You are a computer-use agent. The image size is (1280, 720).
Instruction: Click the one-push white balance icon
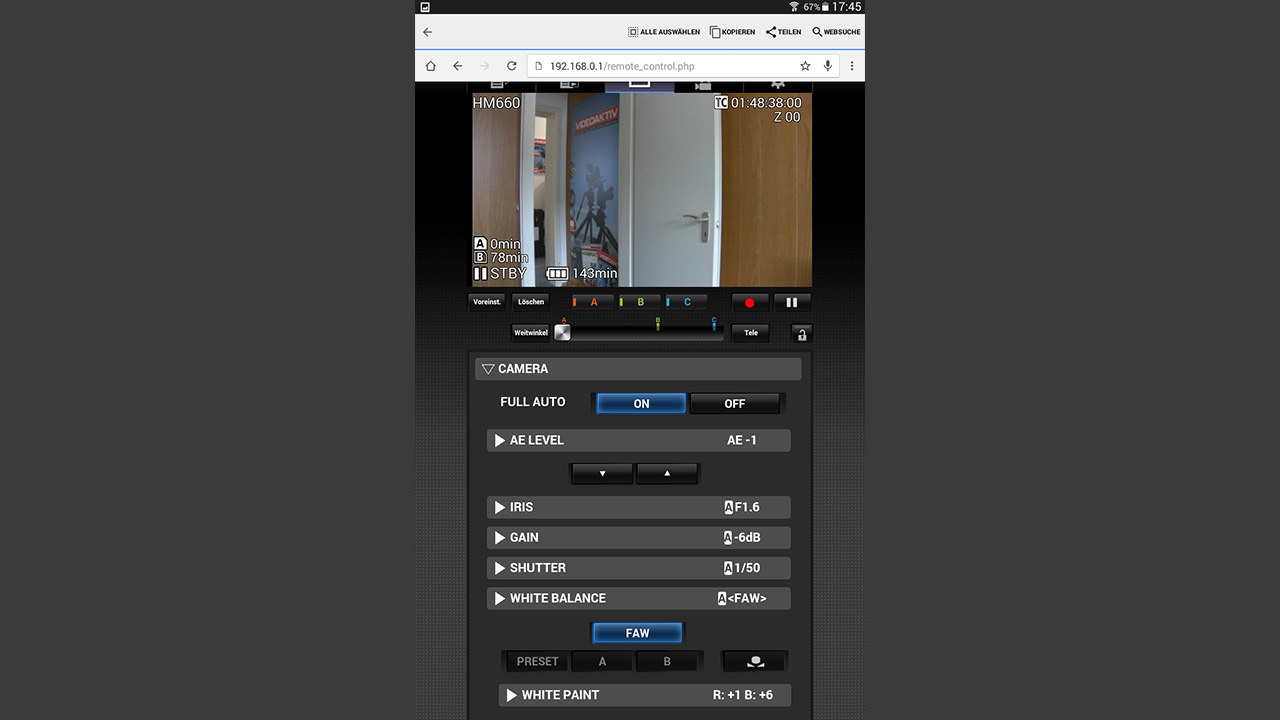(755, 661)
